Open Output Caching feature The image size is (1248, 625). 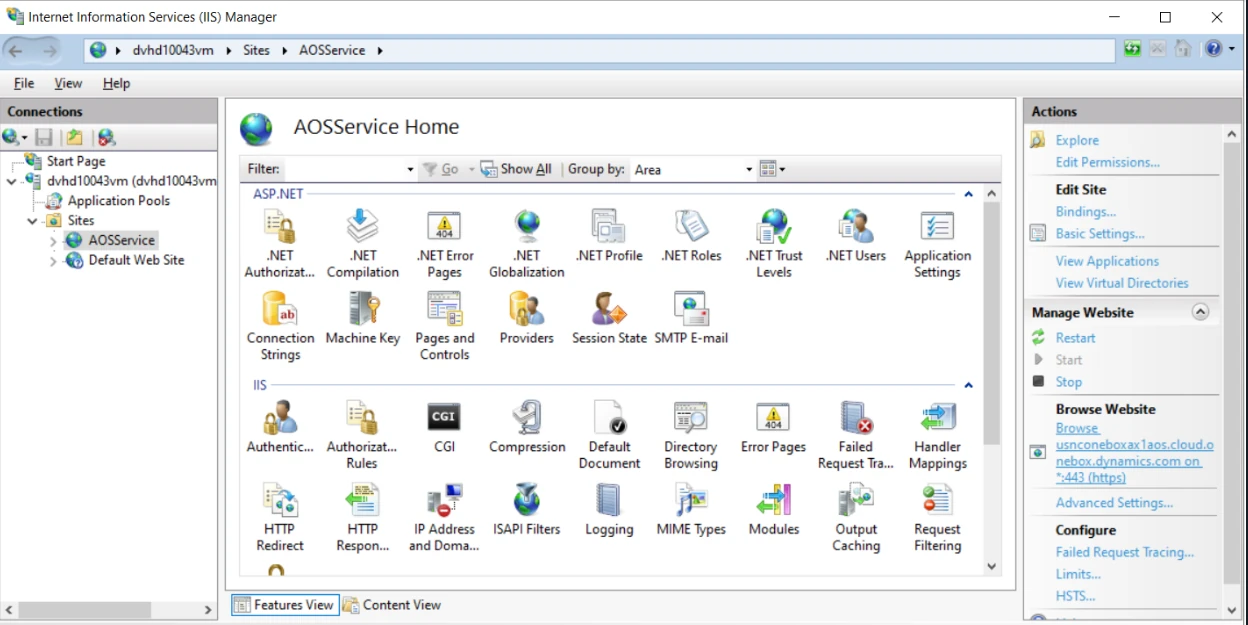pos(856,518)
